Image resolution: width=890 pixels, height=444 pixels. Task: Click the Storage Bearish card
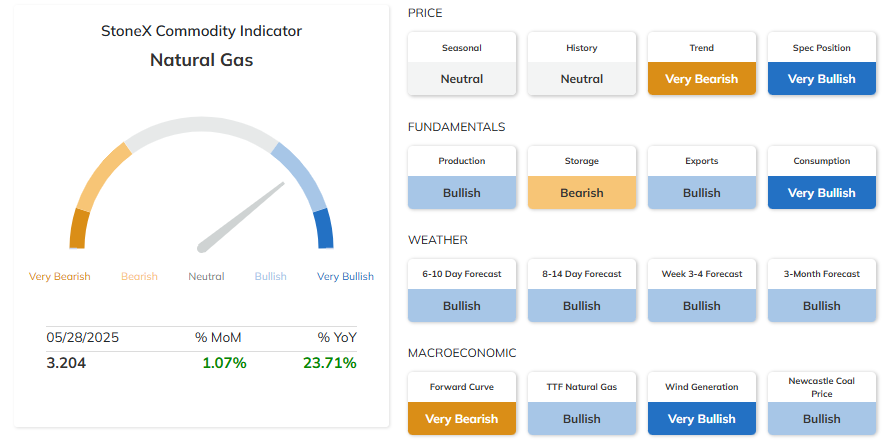pyautogui.click(x=582, y=177)
